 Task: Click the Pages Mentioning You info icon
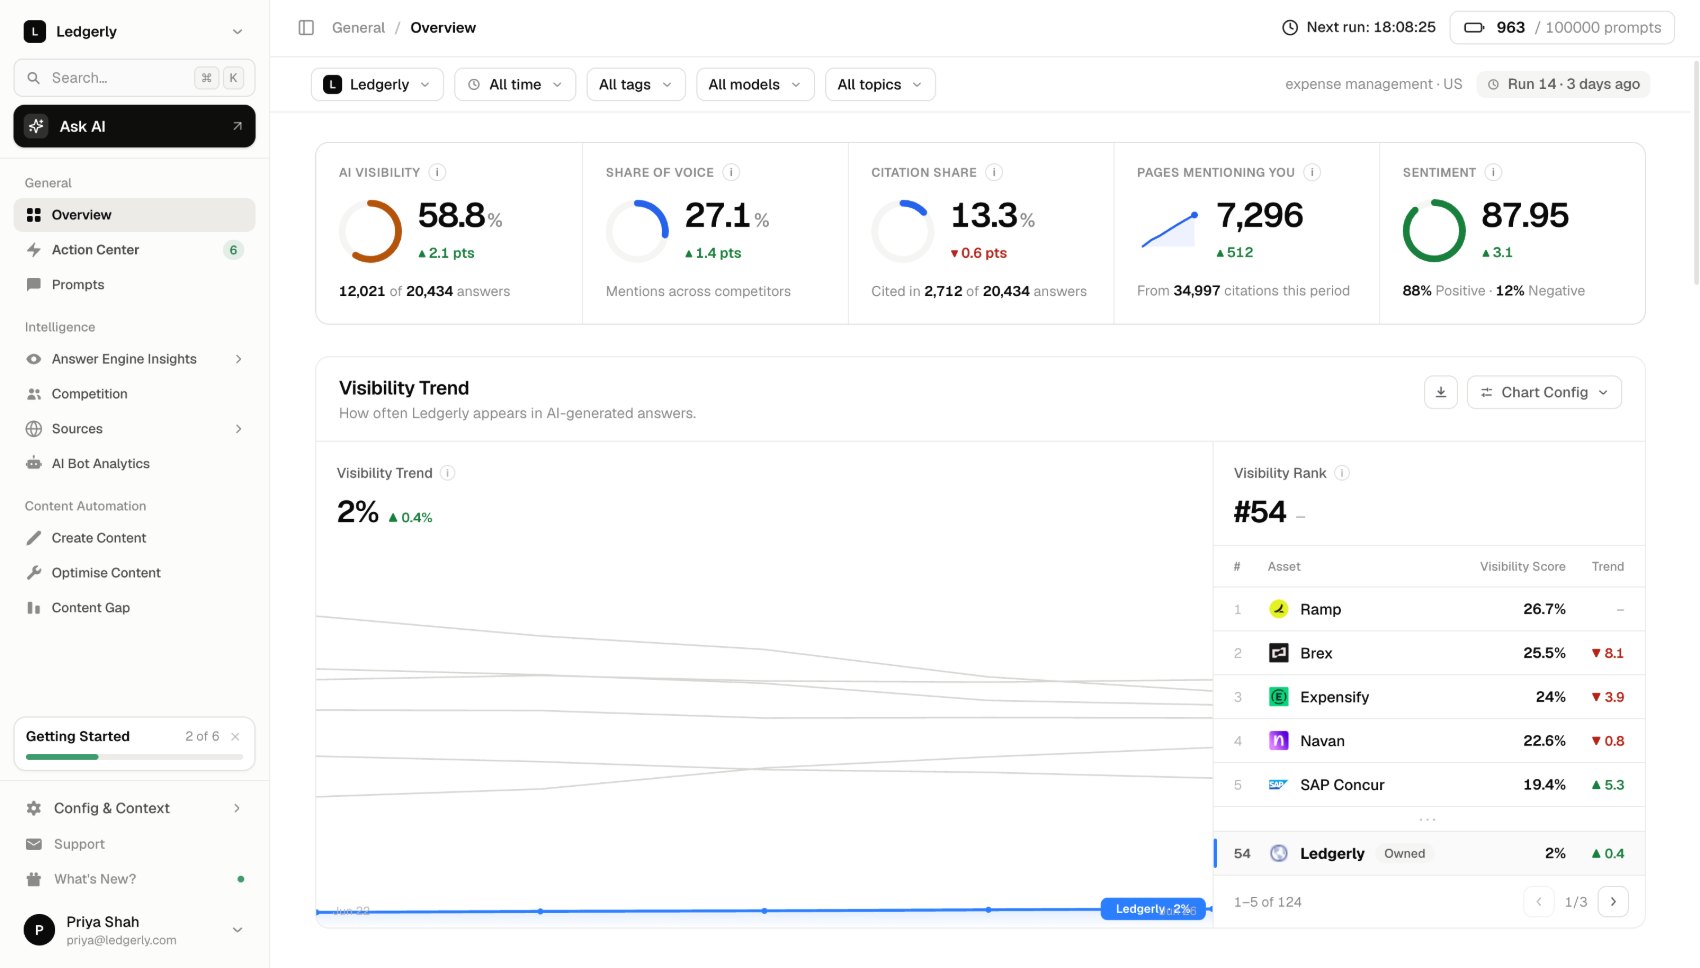(1312, 172)
